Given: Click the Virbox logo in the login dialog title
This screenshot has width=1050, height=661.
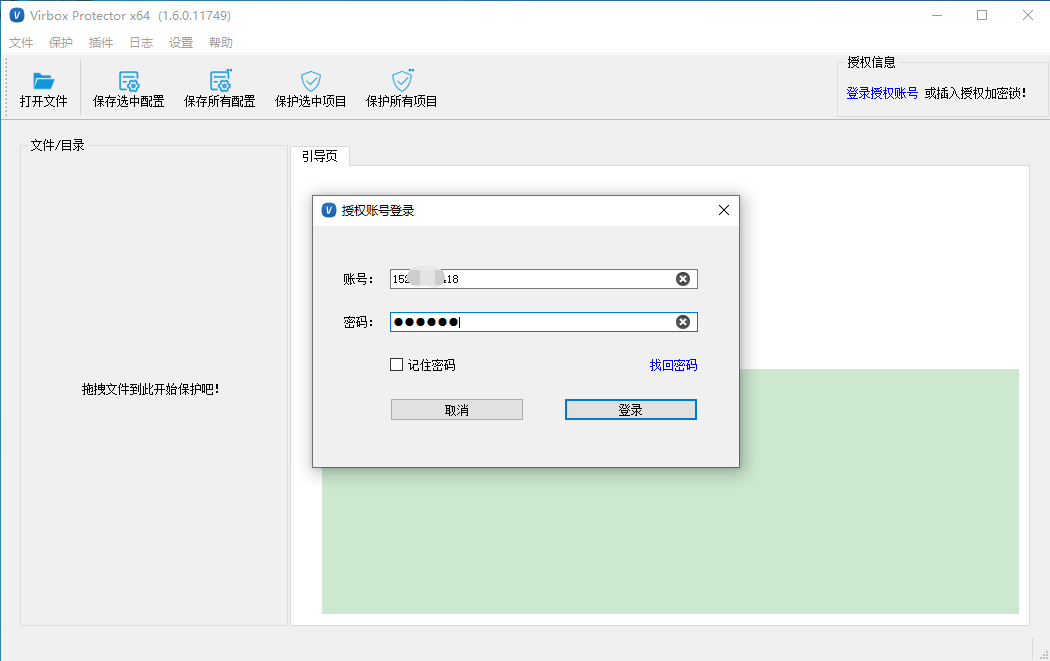Looking at the screenshot, I should coord(329,210).
